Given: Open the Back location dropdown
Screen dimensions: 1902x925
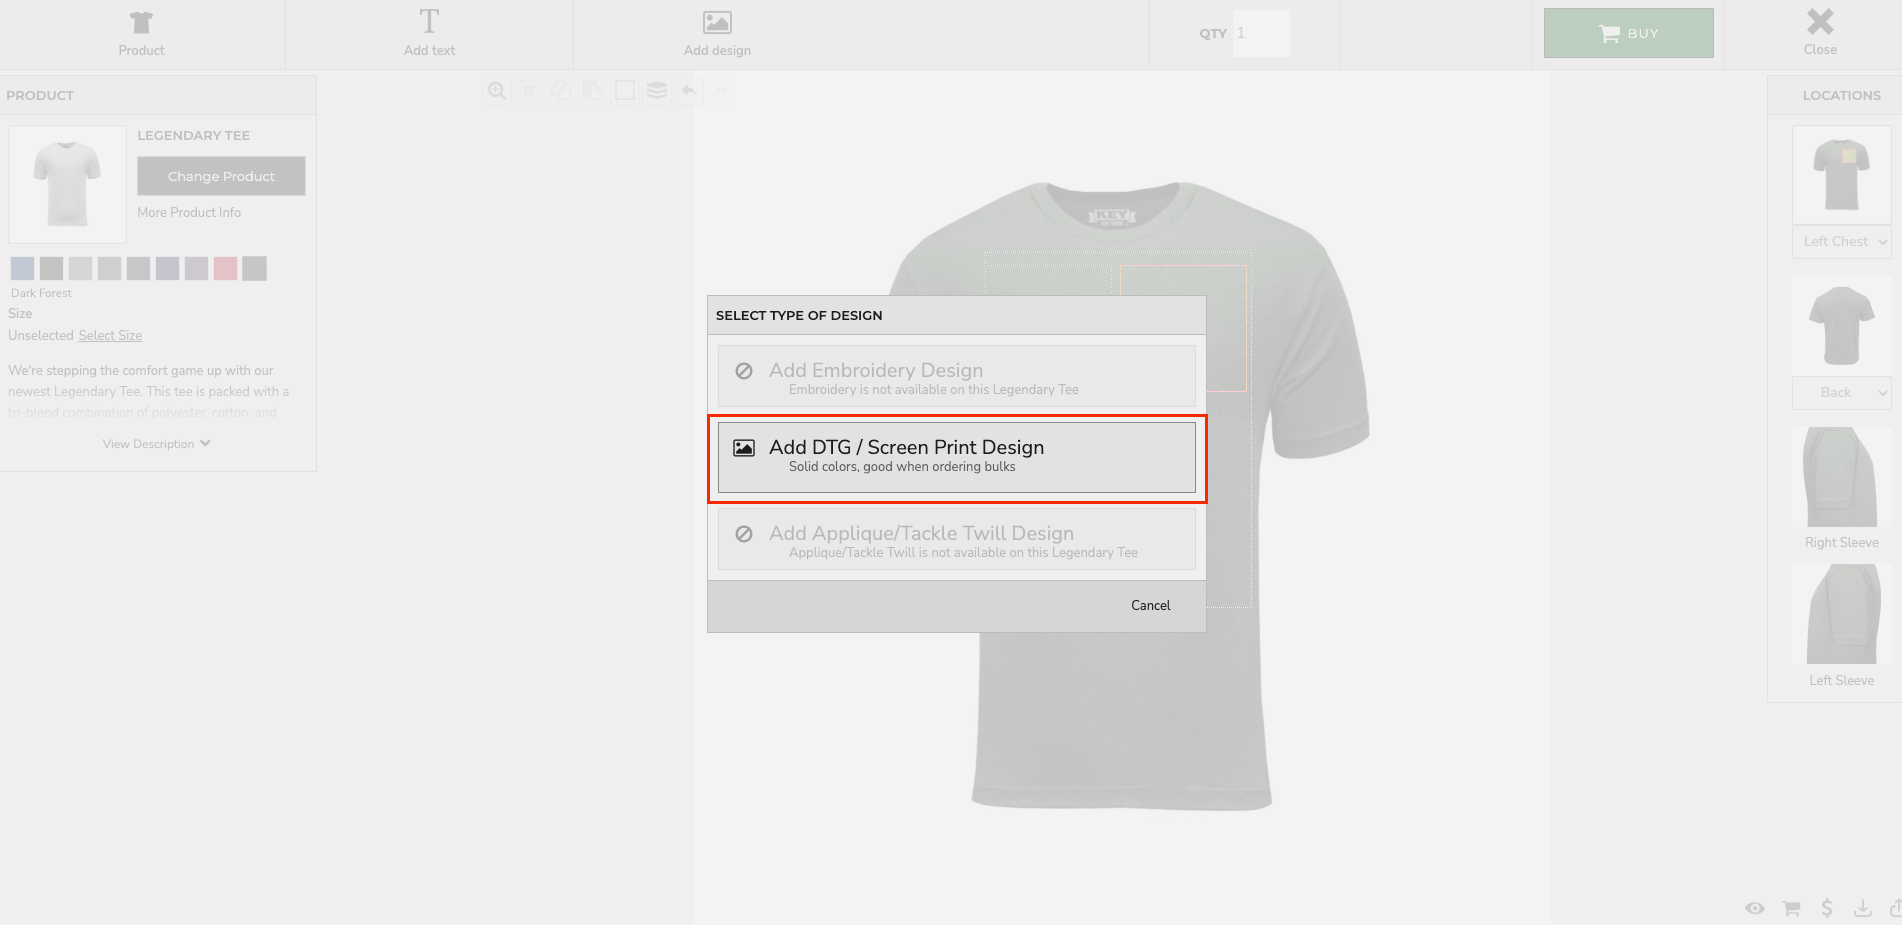Looking at the screenshot, I should (1841, 393).
